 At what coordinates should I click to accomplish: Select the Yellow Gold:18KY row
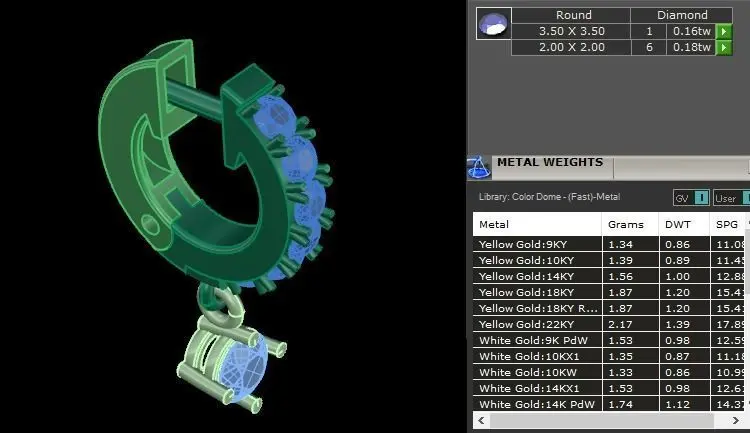tap(609, 292)
